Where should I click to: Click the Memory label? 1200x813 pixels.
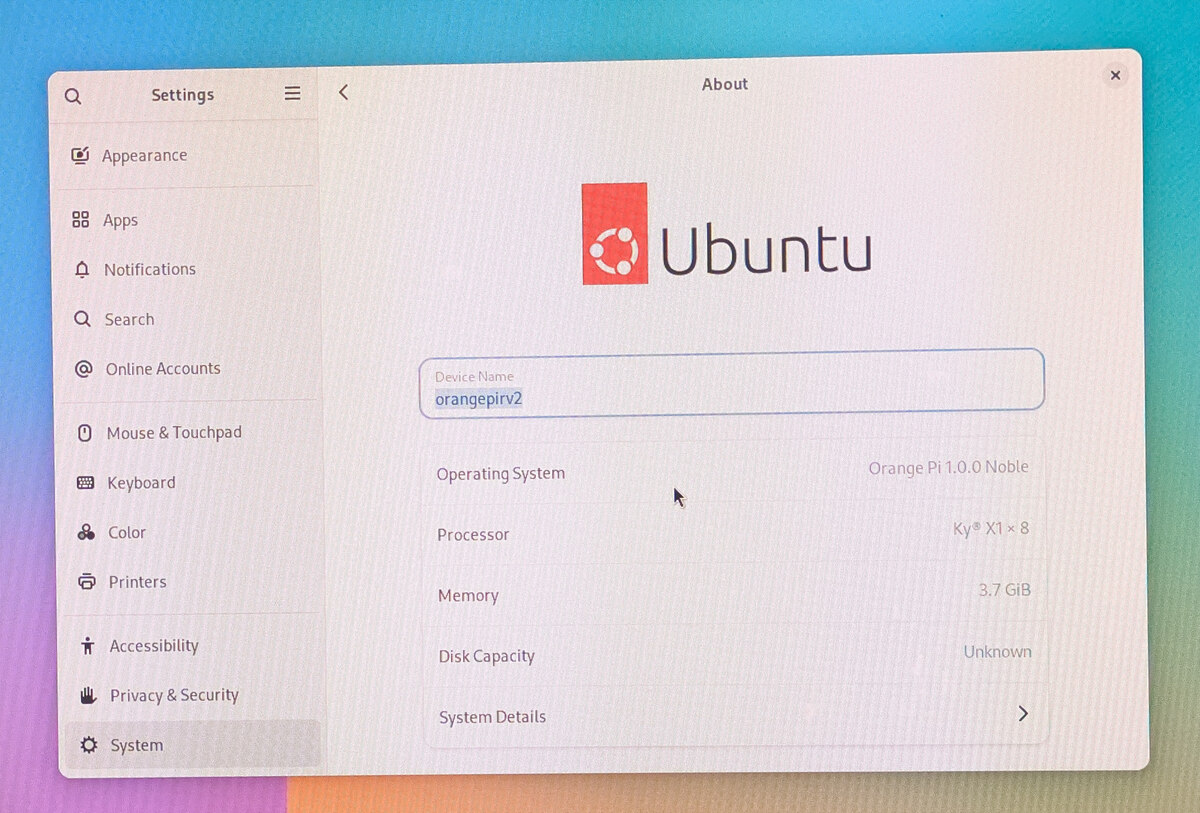(x=468, y=596)
